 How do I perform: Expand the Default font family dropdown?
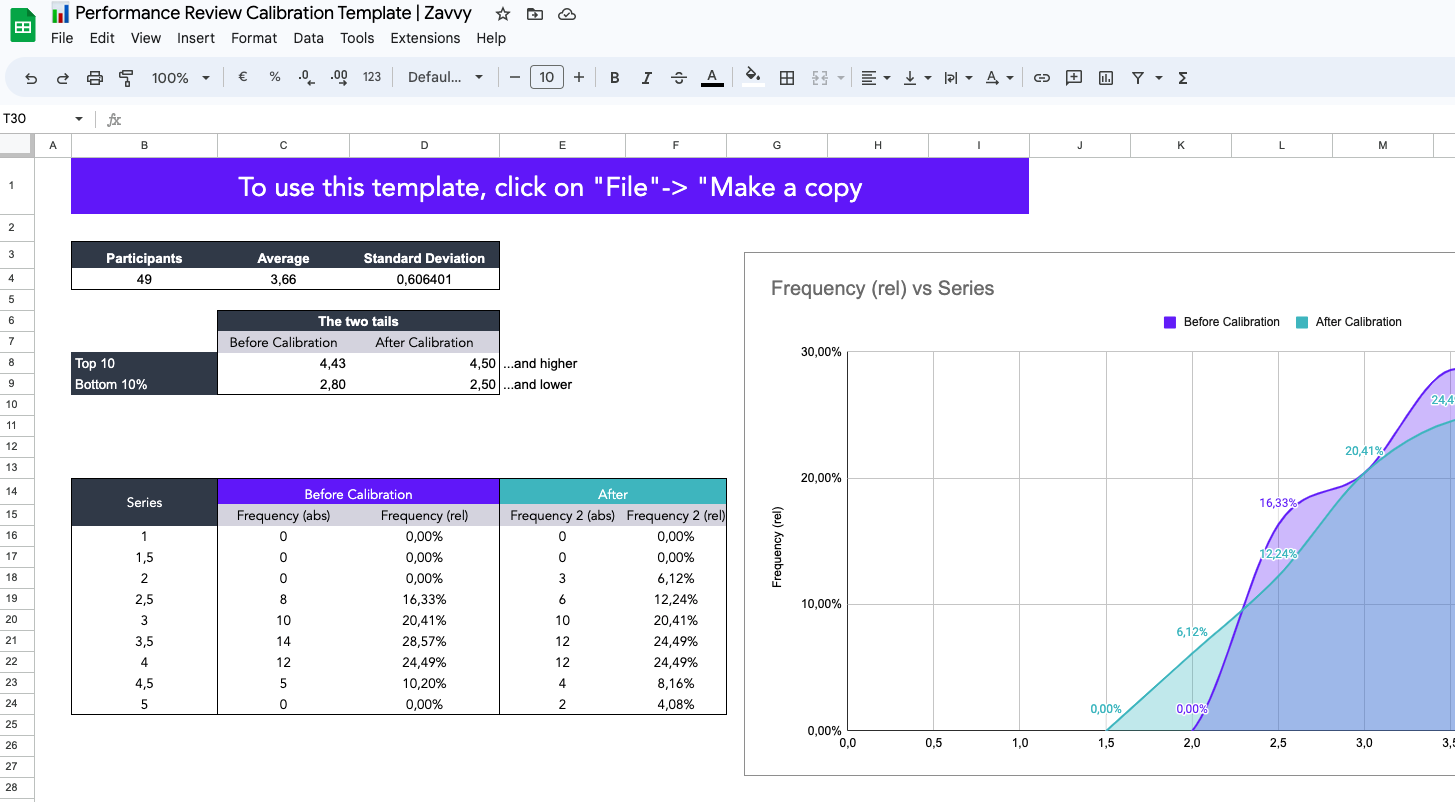click(x=446, y=78)
